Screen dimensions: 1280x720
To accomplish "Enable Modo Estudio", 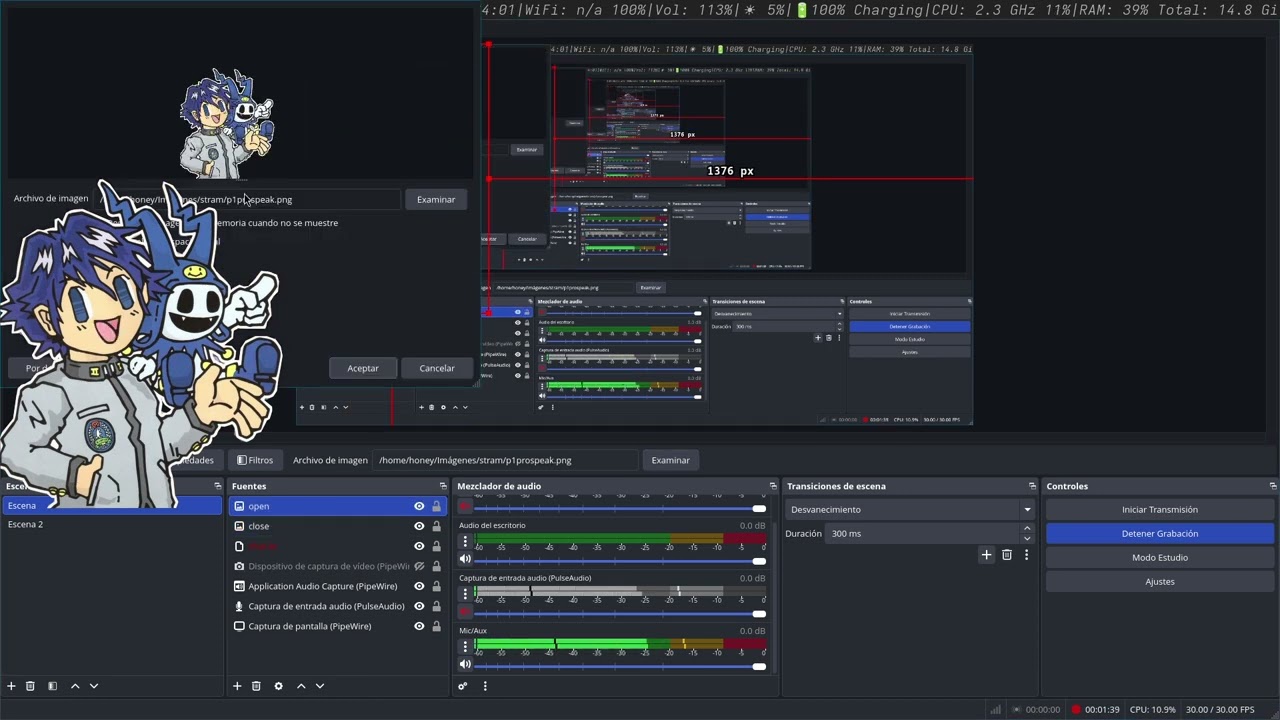I will coord(1160,557).
